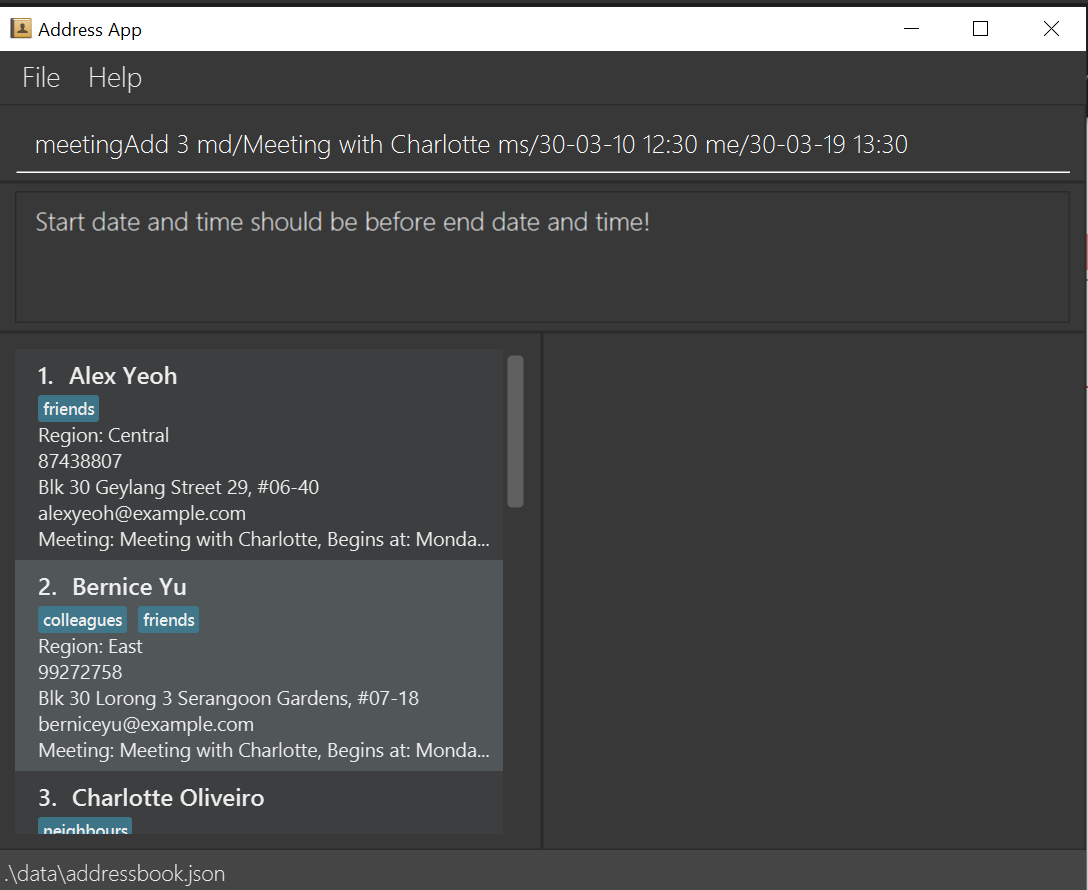Screen dimensions: 1088x890
Task: Click the meetingAdd command input box
Action: tap(543, 144)
